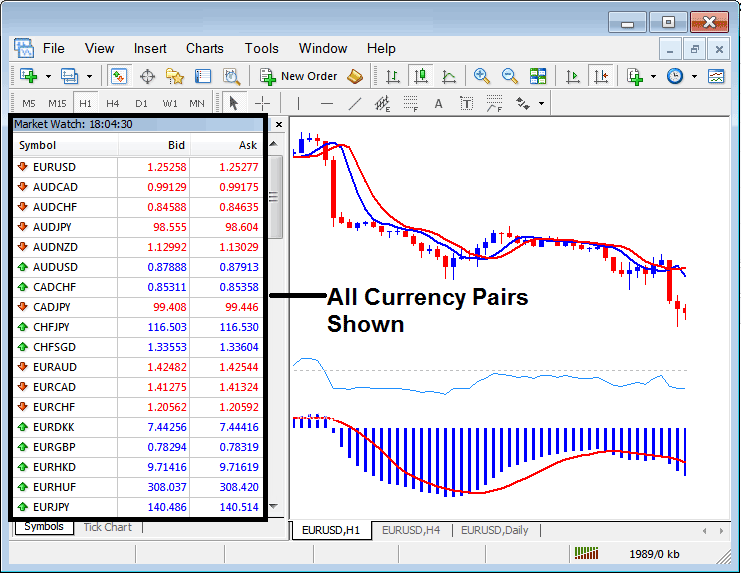Screen dimensions: 741x573
Task: Switch to the Tick Chart tab
Action: tap(107, 527)
